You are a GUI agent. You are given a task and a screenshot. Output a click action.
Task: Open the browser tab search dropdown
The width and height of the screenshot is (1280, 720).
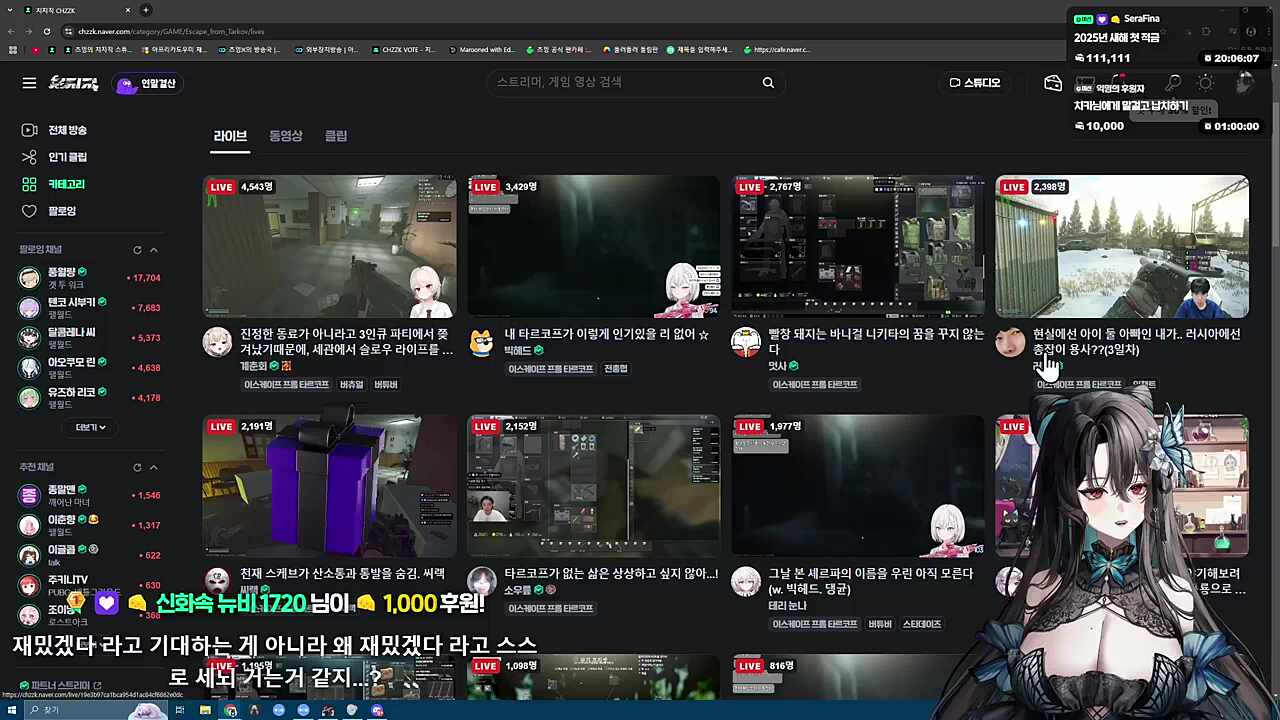pos(10,10)
